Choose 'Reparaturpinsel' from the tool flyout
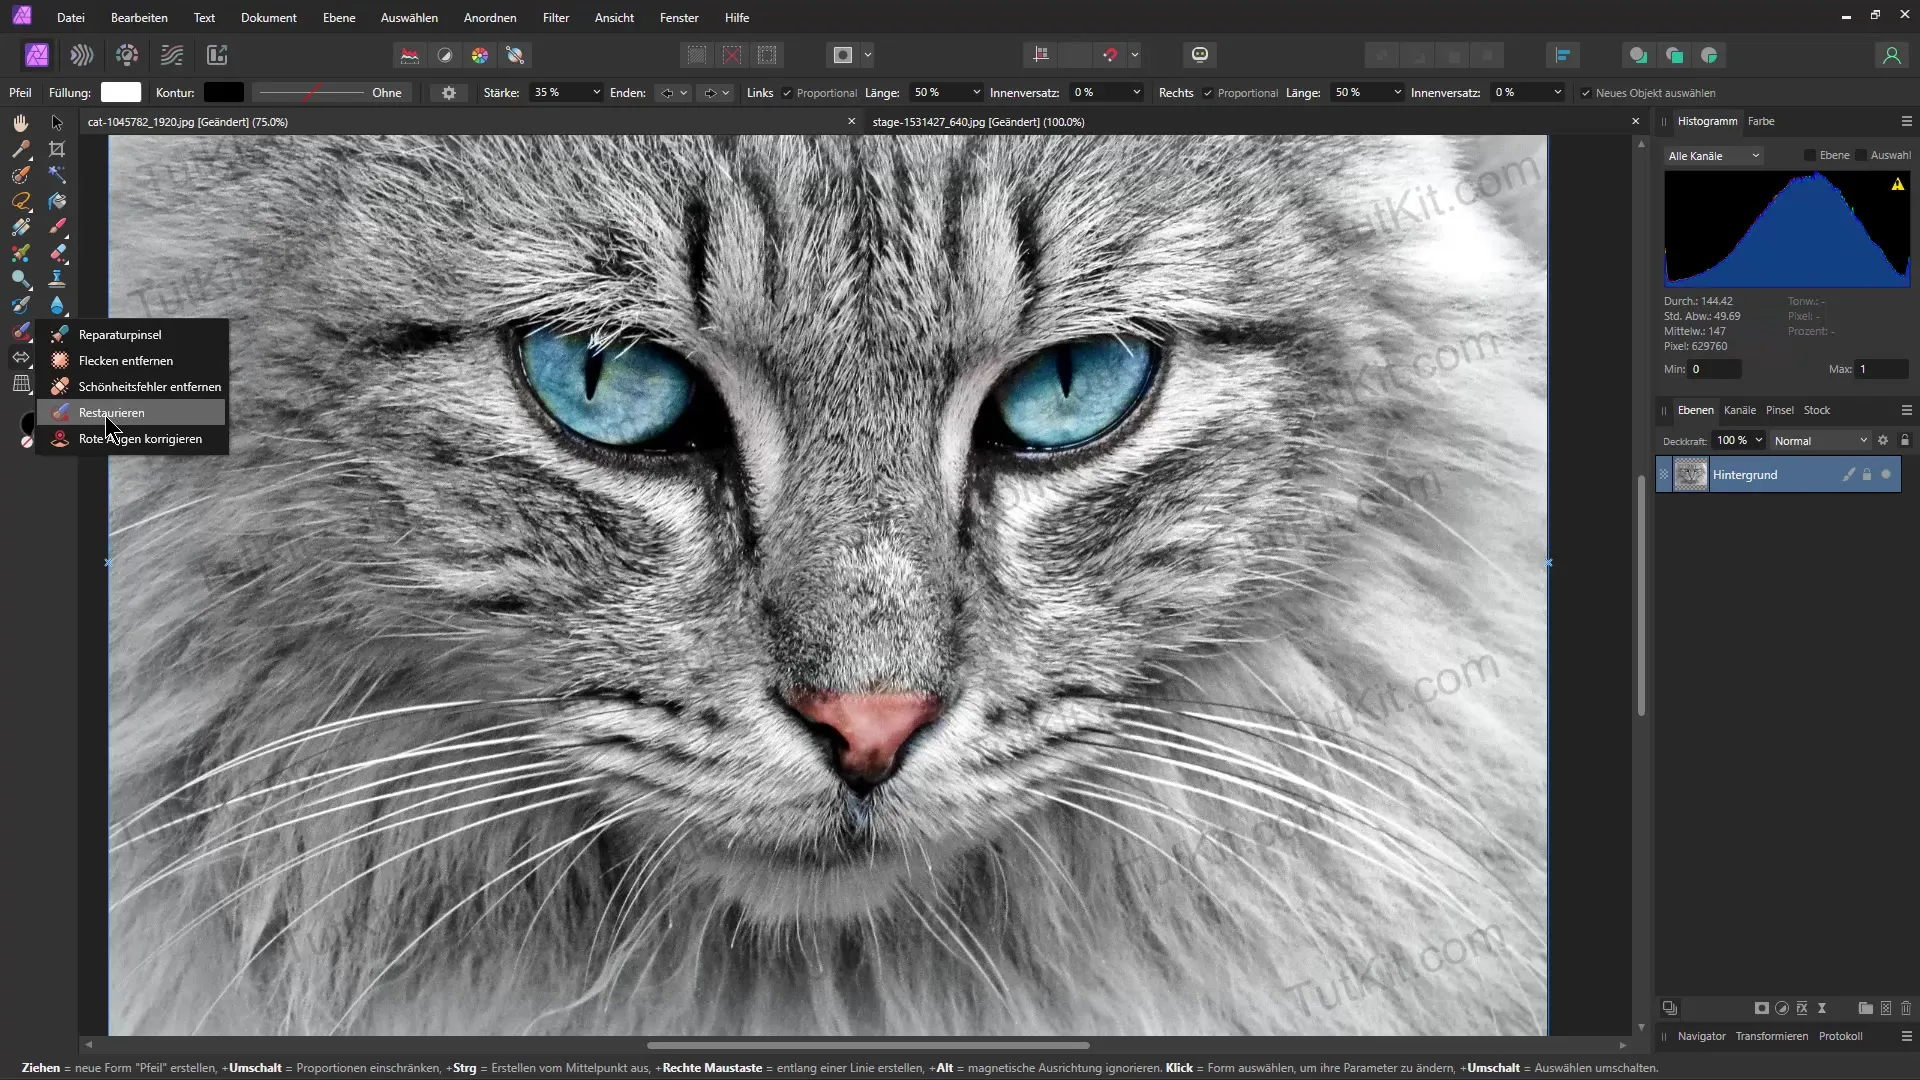This screenshot has width=1920, height=1080. (x=132, y=335)
